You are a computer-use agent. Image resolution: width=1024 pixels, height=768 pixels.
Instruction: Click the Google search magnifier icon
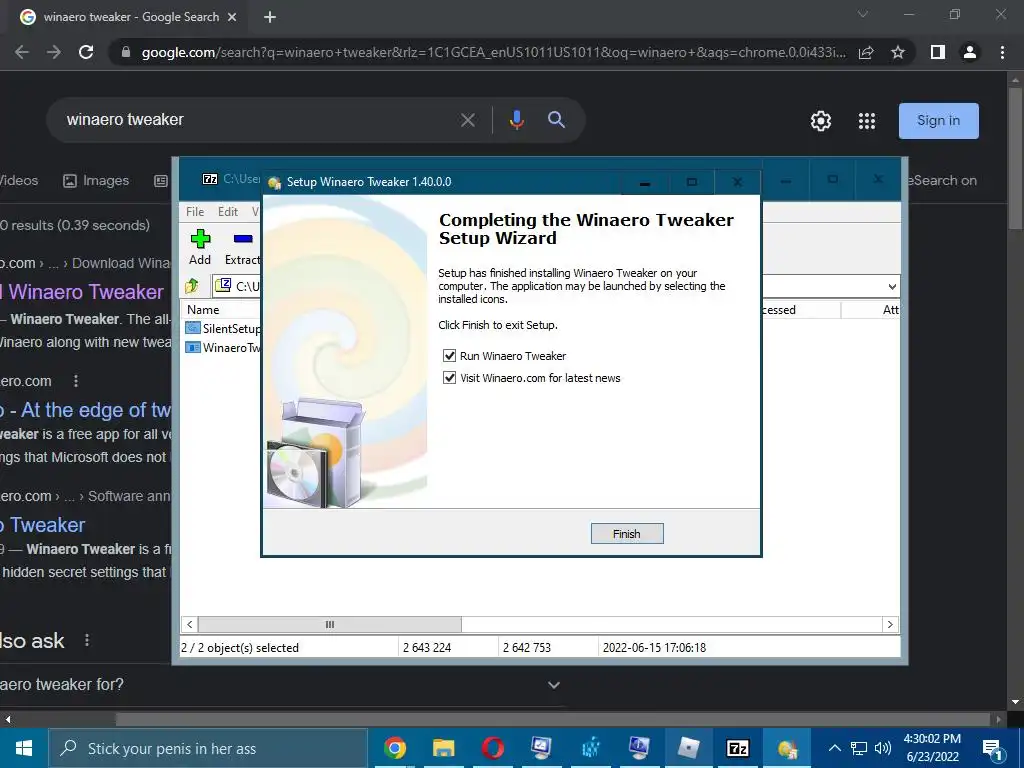pyautogui.click(x=556, y=120)
